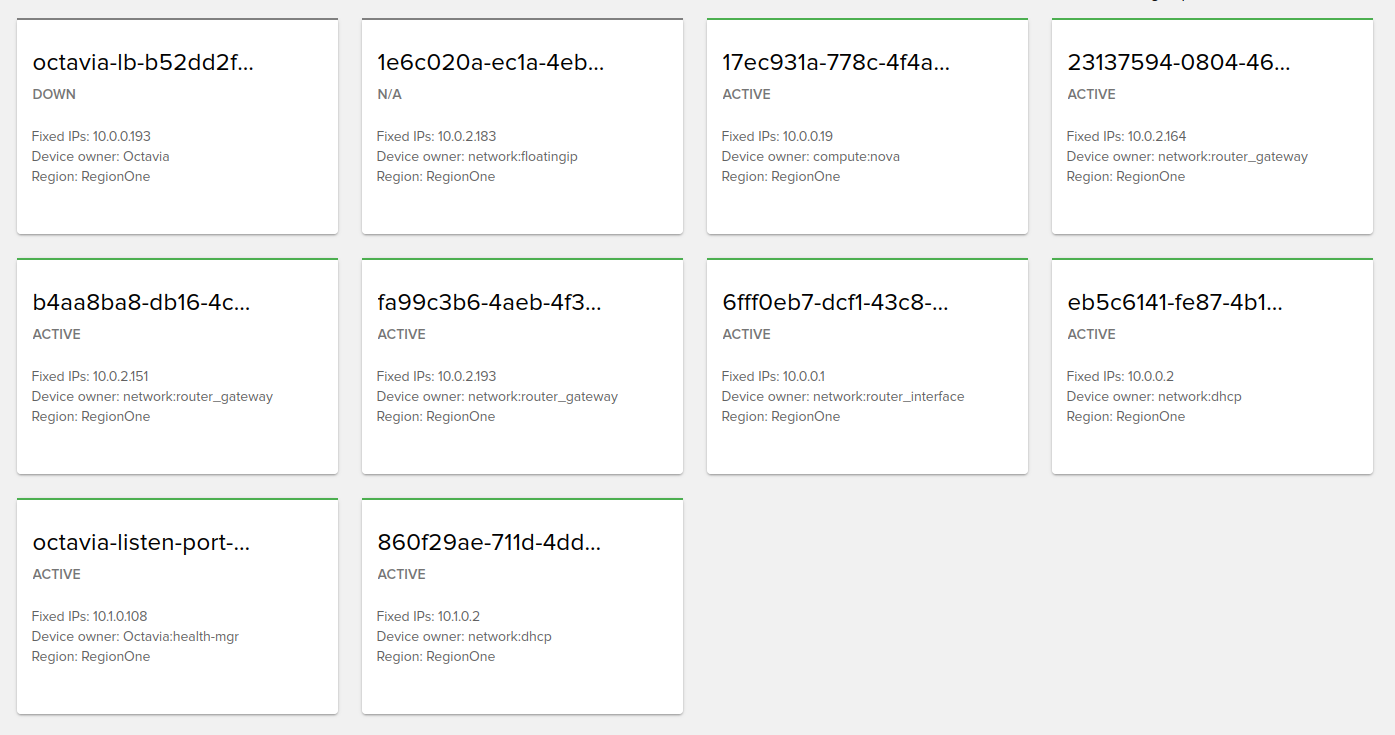Open port 17ec931a-778c-4f4a details
This screenshot has height=735, width=1395.
coord(836,62)
